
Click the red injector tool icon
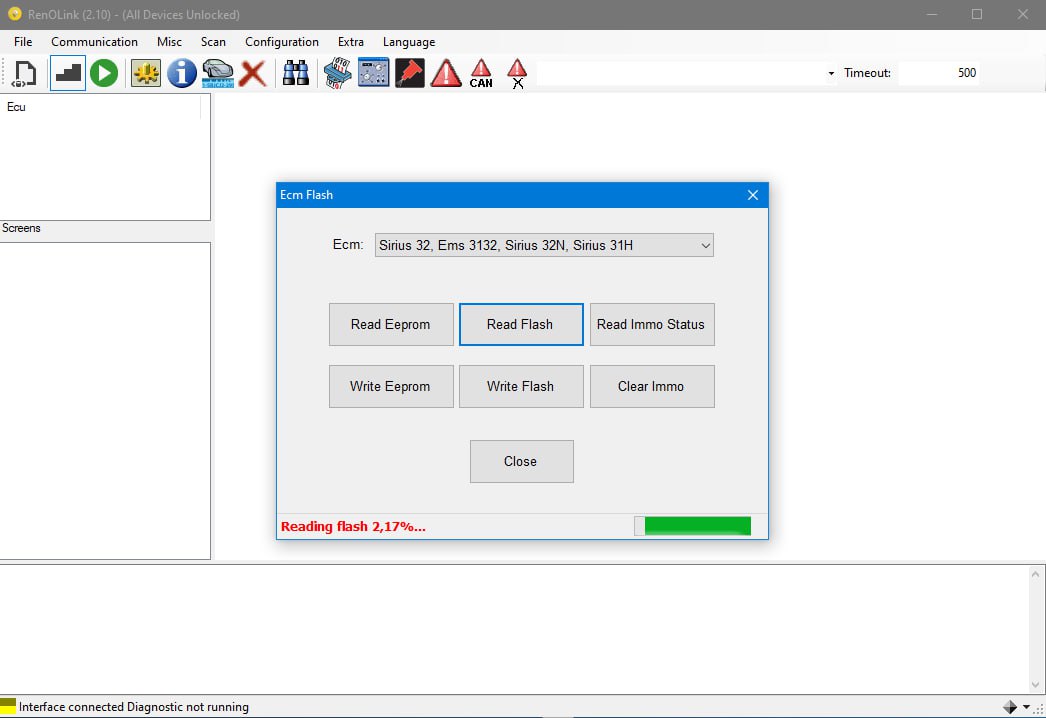[410, 73]
